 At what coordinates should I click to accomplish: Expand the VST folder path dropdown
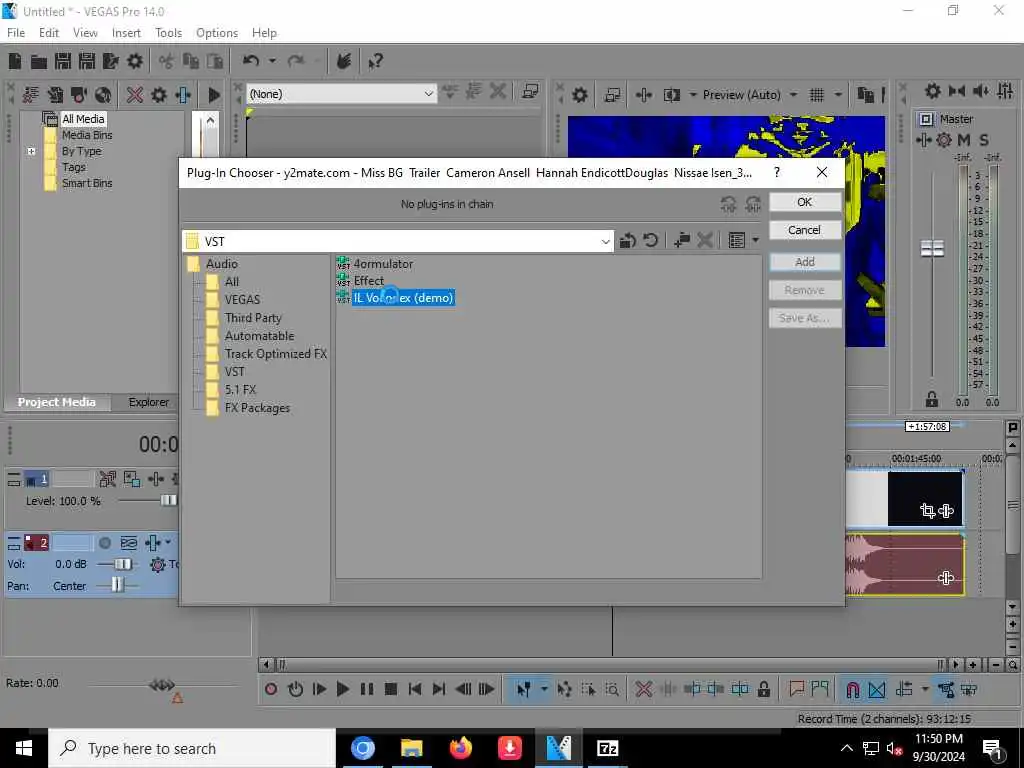click(605, 242)
